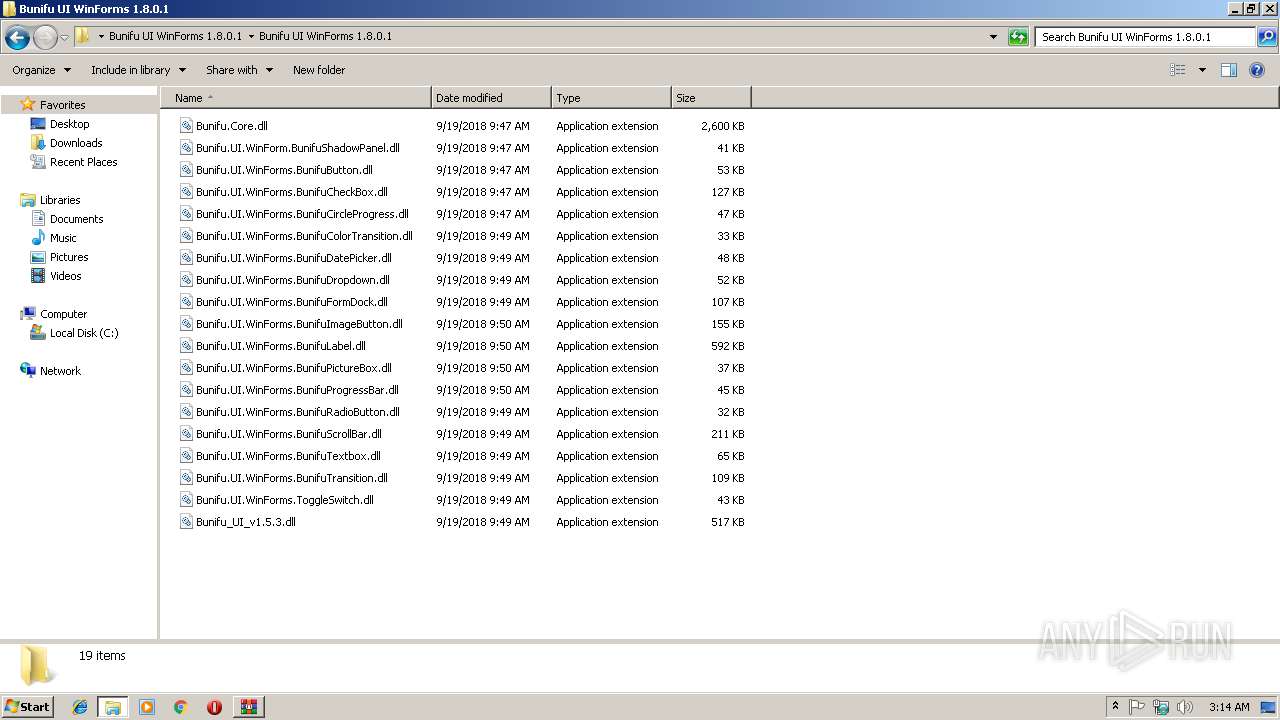The image size is (1280, 720).
Task: Launch Internet Explorer from taskbar
Action: coord(80,707)
